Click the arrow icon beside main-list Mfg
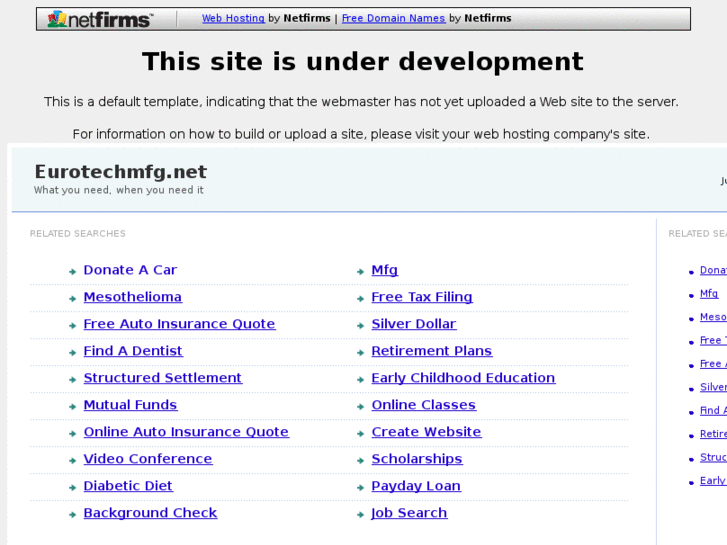 pyautogui.click(x=360, y=272)
